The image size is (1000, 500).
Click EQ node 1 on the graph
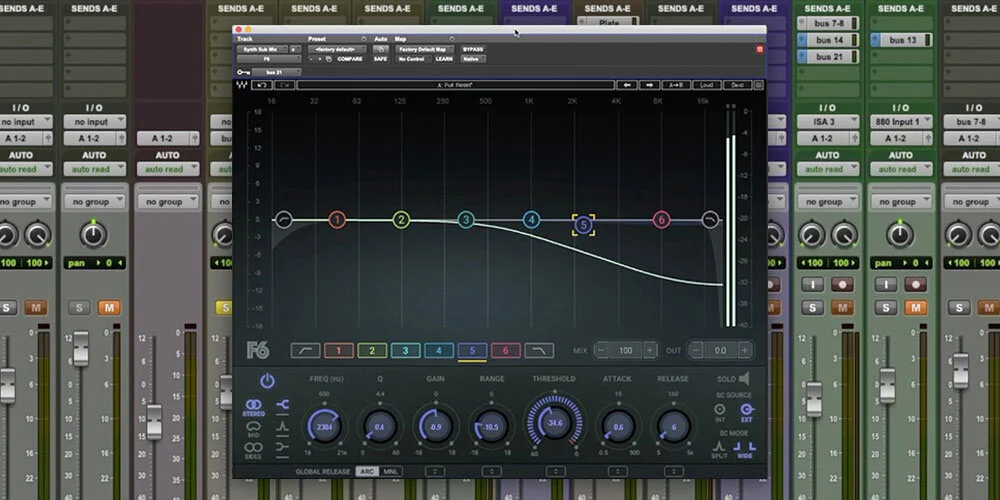click(x=337, y=221)
